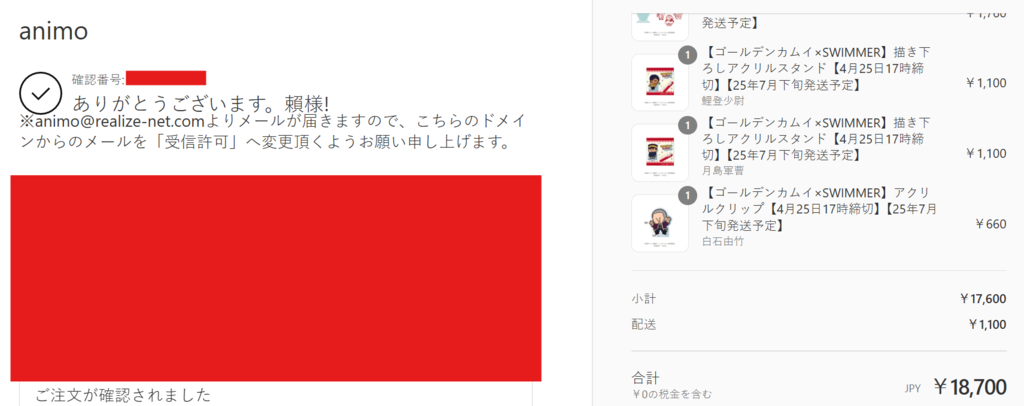
Task: Click the 確認番号 confirmation number label
Action: pos(99,79)
